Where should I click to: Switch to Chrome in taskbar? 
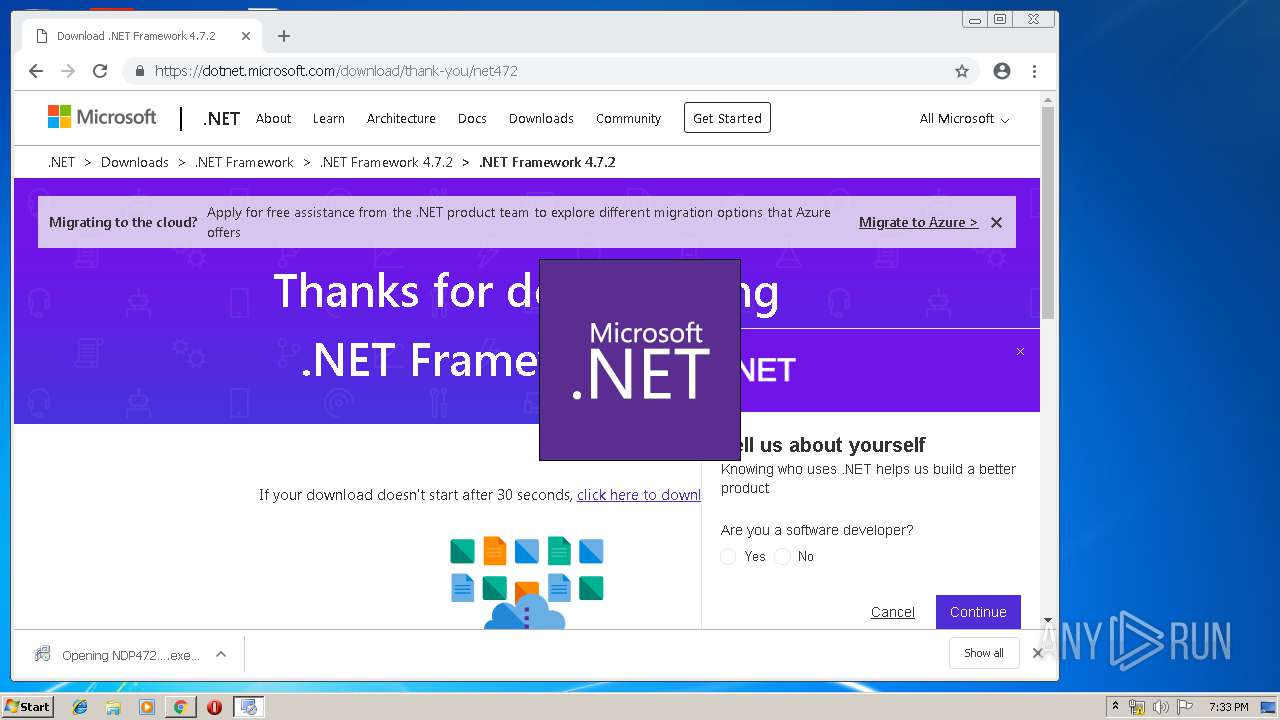point(180,707)
